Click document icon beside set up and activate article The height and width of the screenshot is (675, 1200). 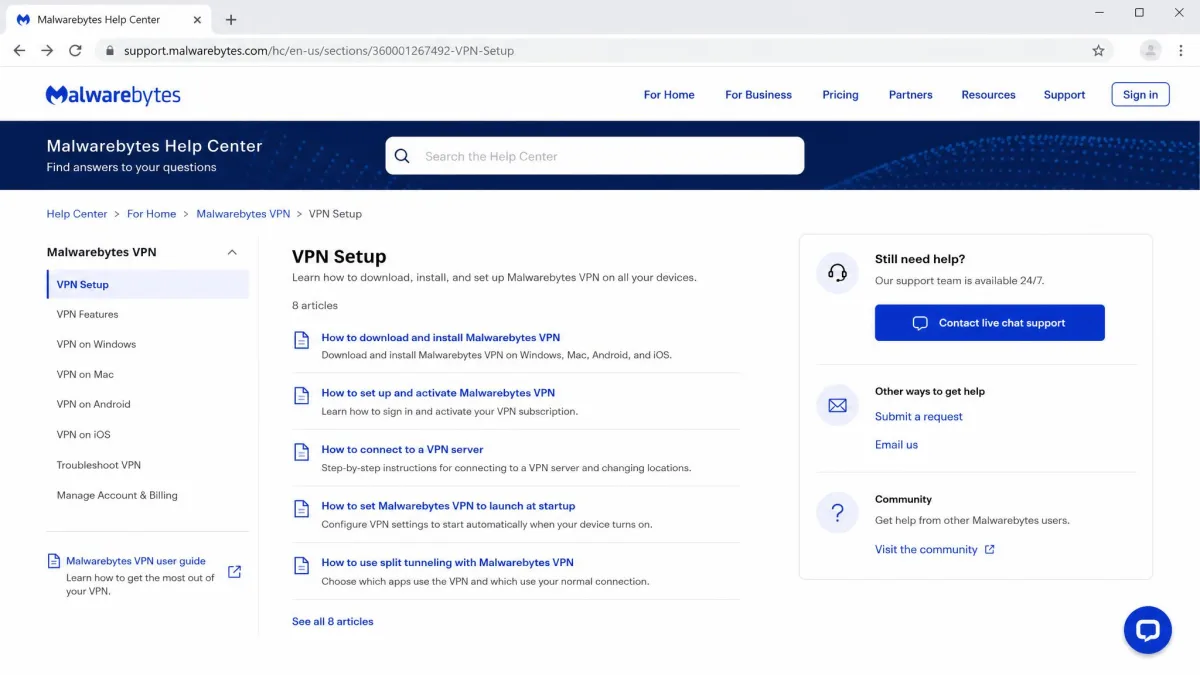301,396
